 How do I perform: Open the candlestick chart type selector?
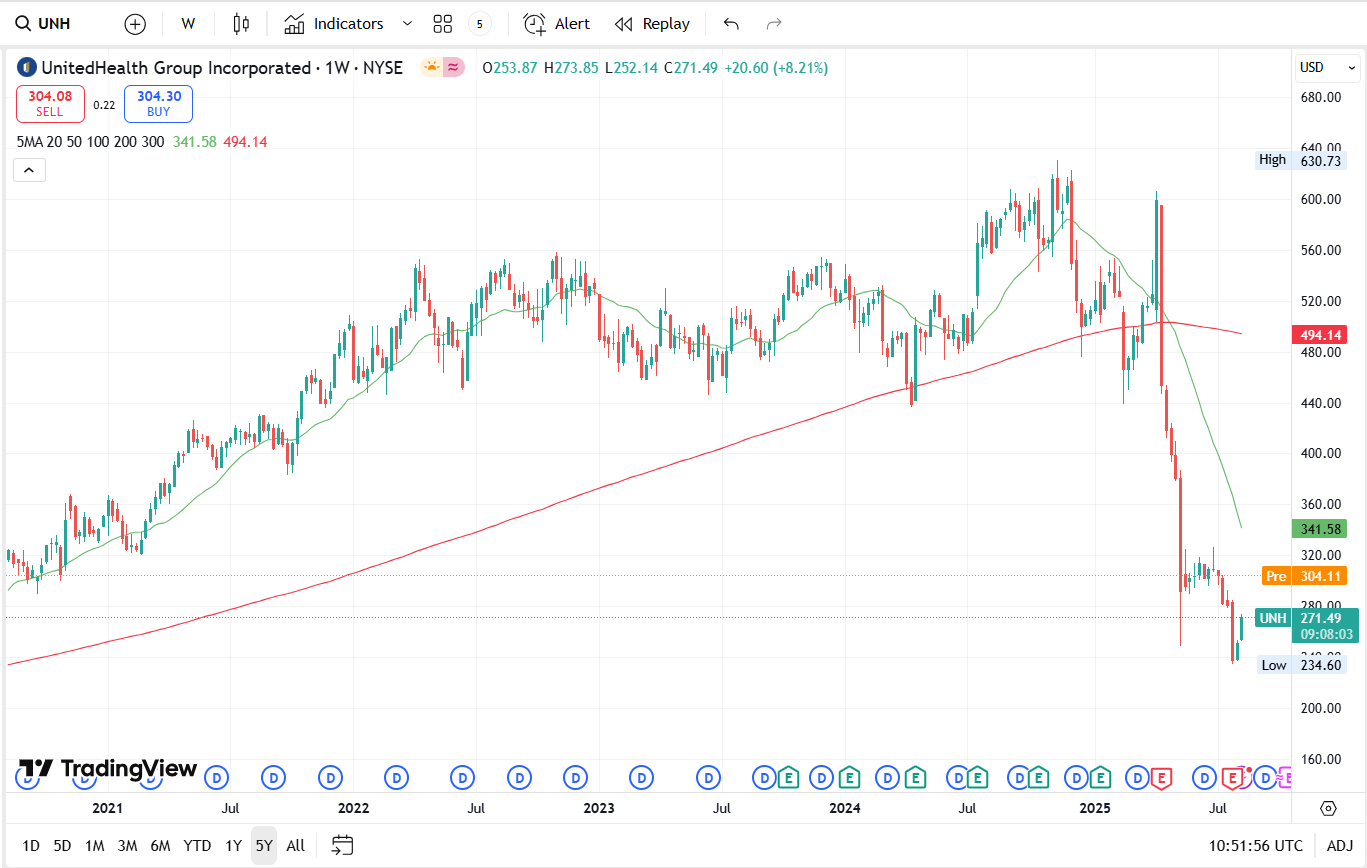pos(240,24)
